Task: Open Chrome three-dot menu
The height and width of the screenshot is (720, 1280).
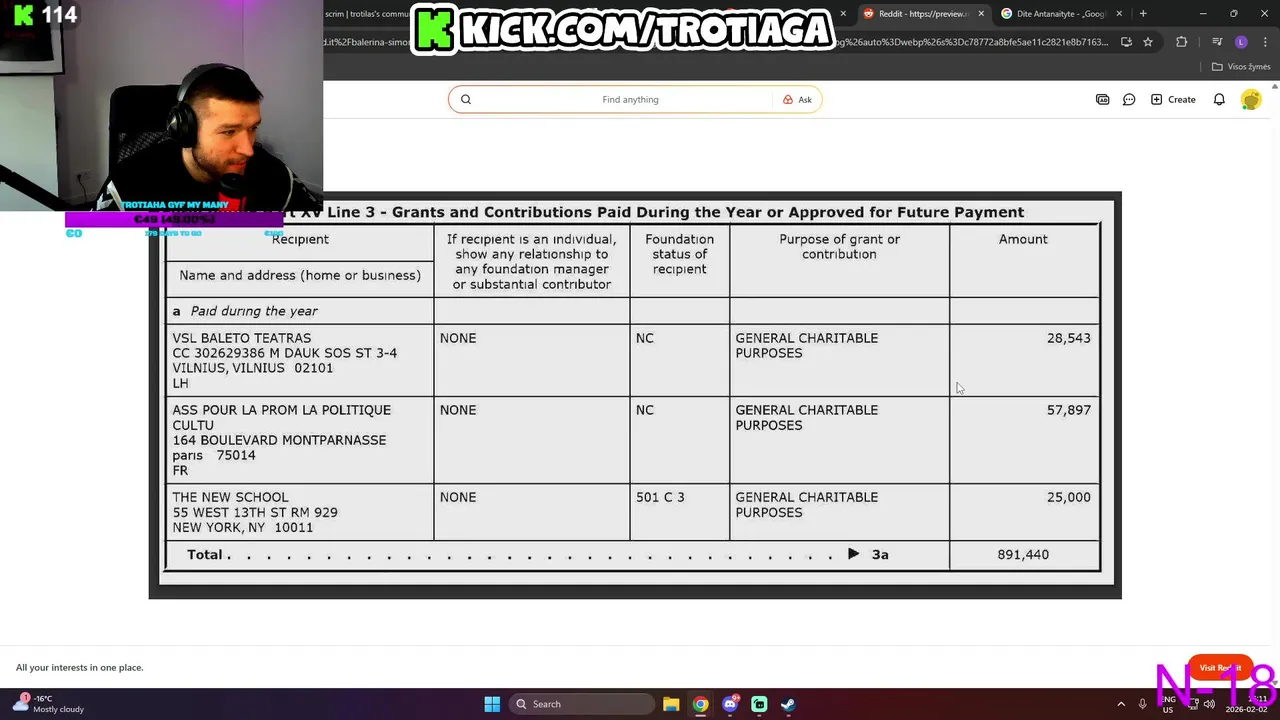Action: [x=1264, y=42]
